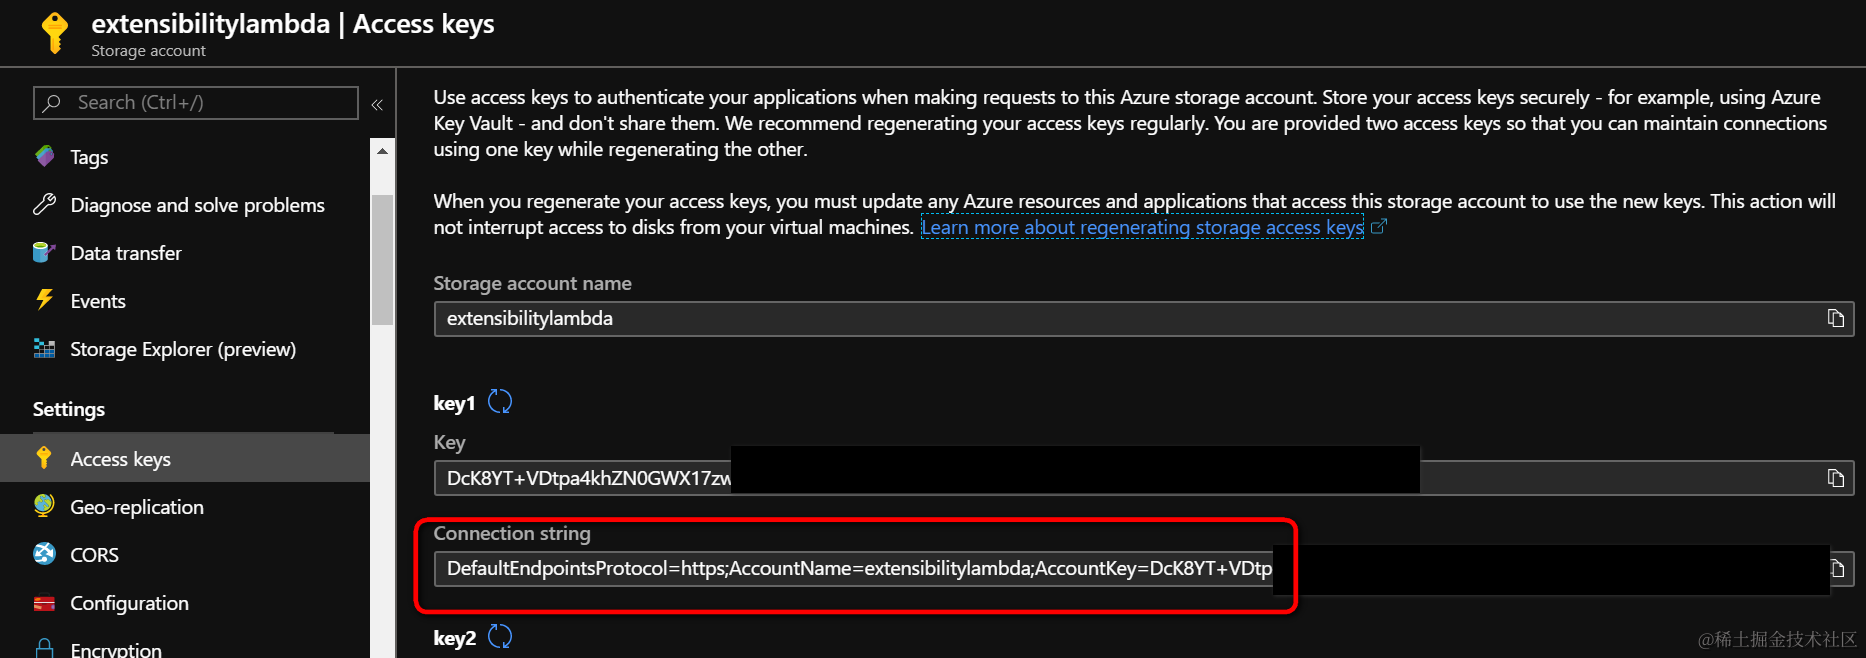This screenshot has width=1866, height=658.
Task: Click the Settings section heading
Action: coord(69,409)
